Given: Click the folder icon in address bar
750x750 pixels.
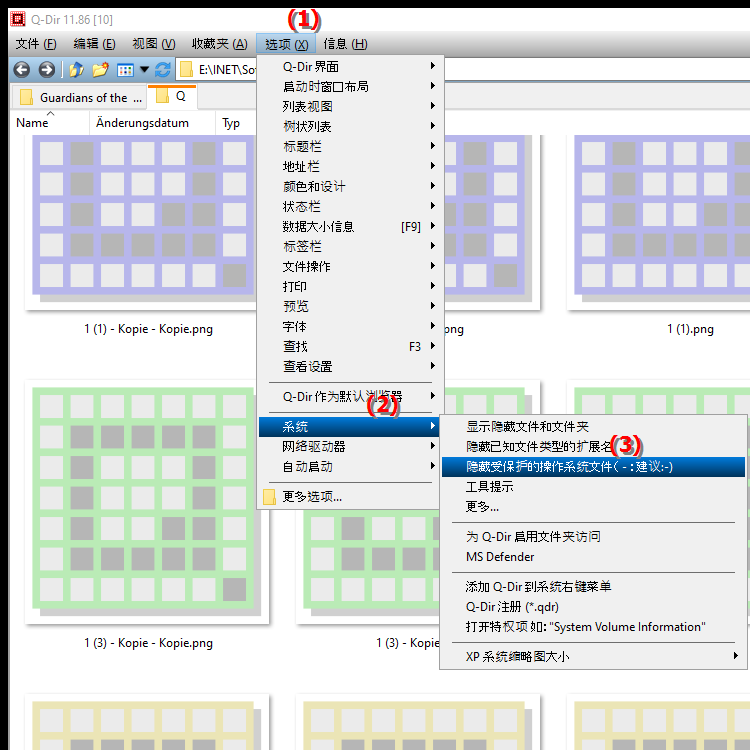Looking at the screenshot, I should (186, 70).
